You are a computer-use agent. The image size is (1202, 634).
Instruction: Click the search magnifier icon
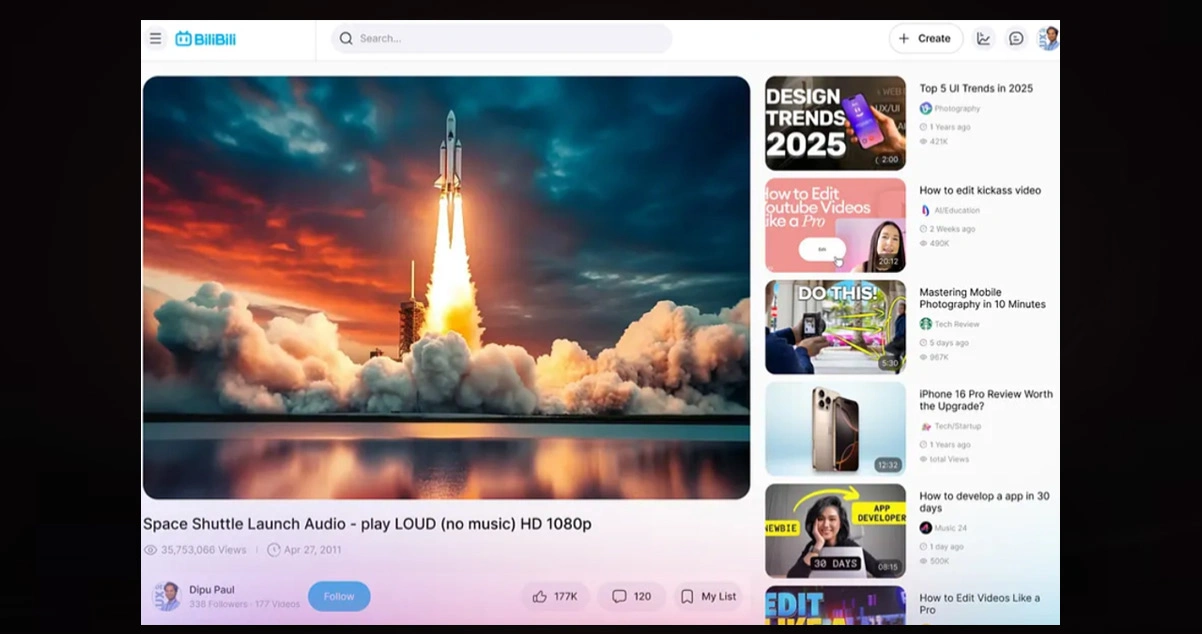click(346, 39)
